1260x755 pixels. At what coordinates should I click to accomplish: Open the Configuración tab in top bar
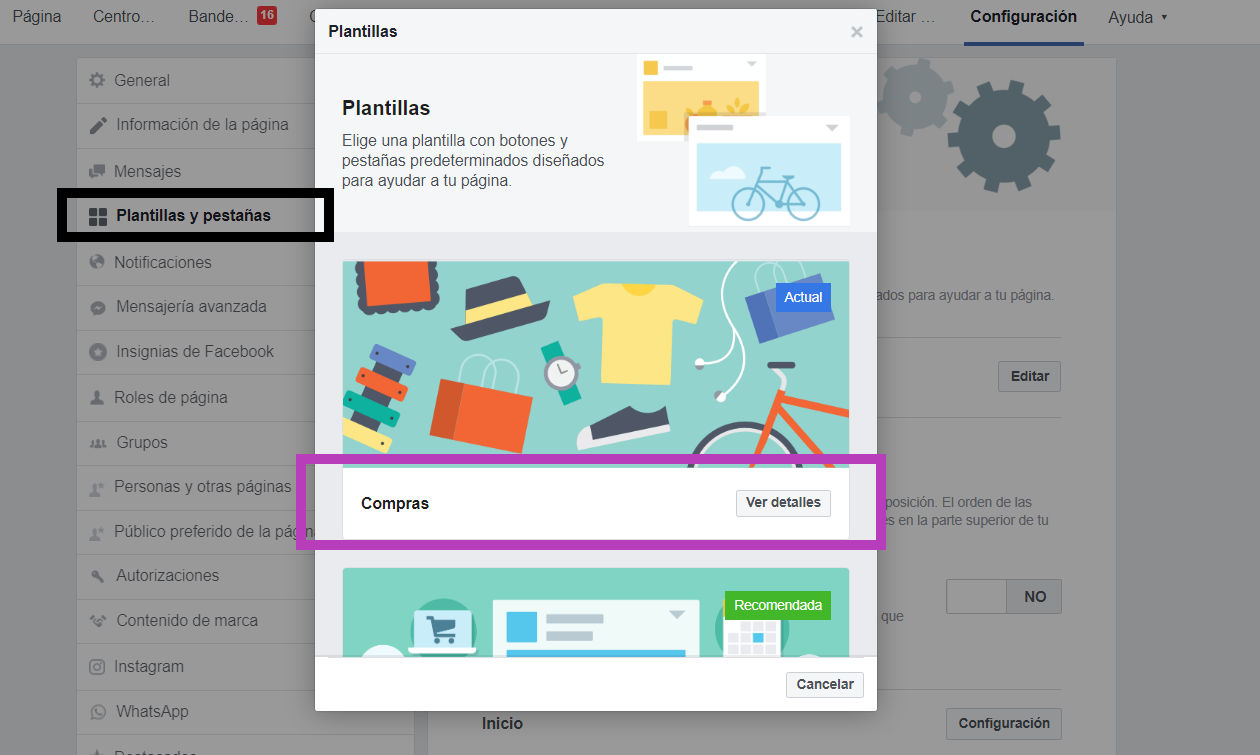tap(1023, 17)
